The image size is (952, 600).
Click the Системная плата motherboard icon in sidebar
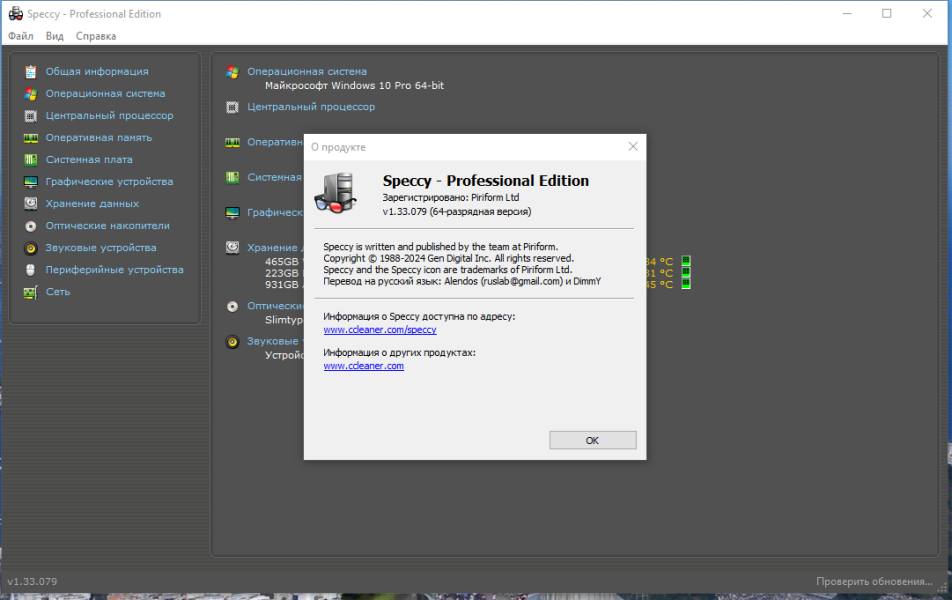click(x=30, y=160)
